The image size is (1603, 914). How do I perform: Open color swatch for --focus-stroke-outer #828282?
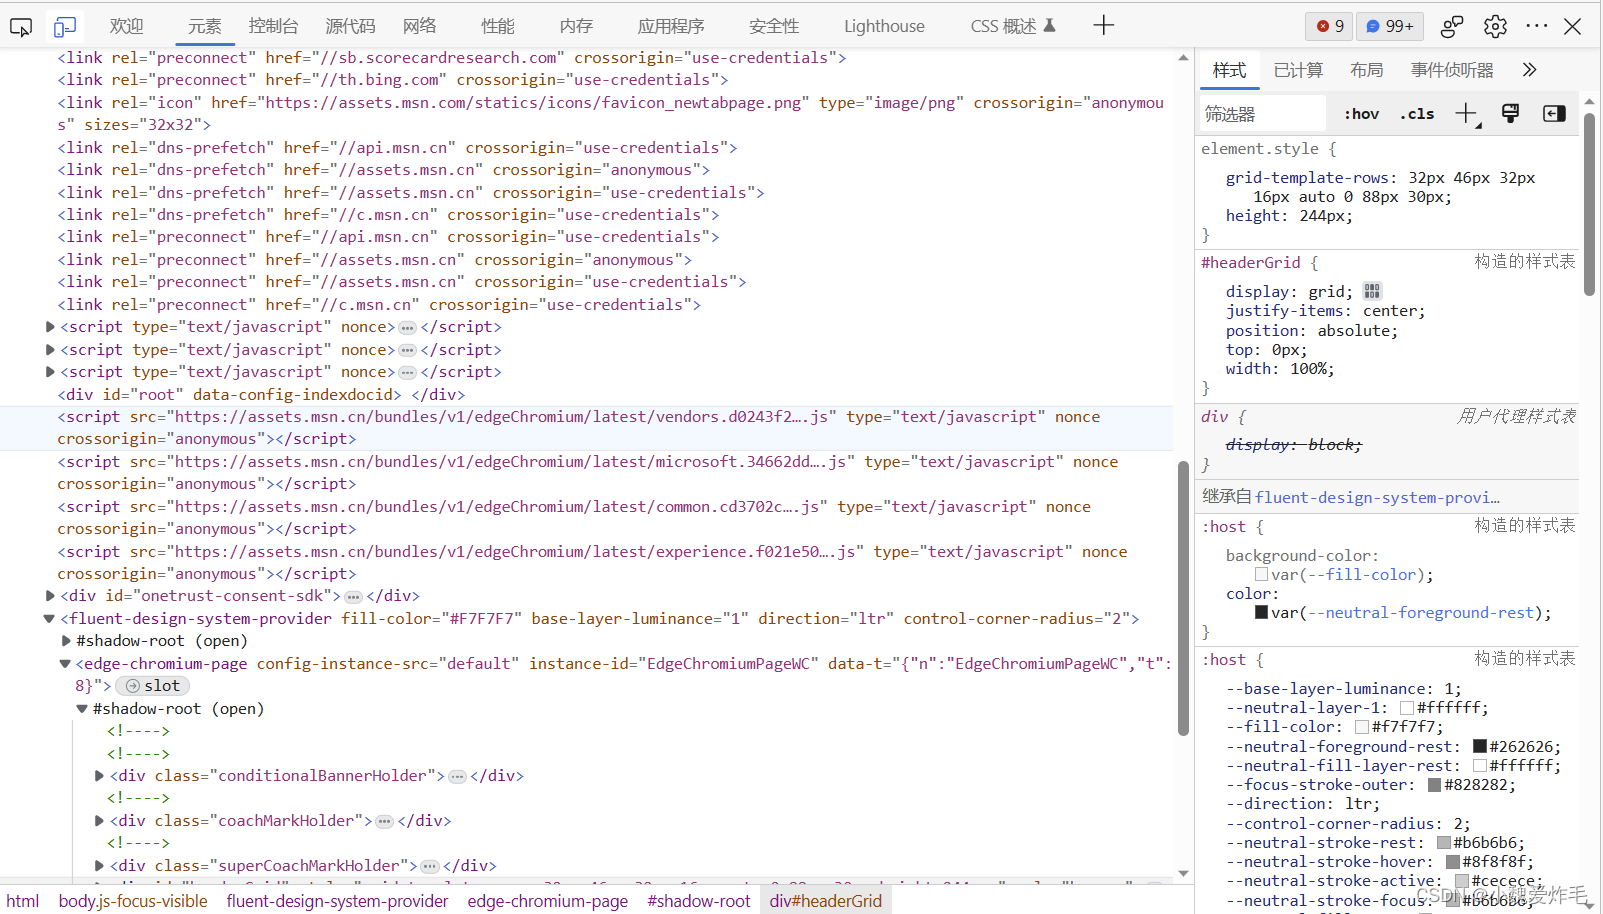click(x=1434, y=785)
